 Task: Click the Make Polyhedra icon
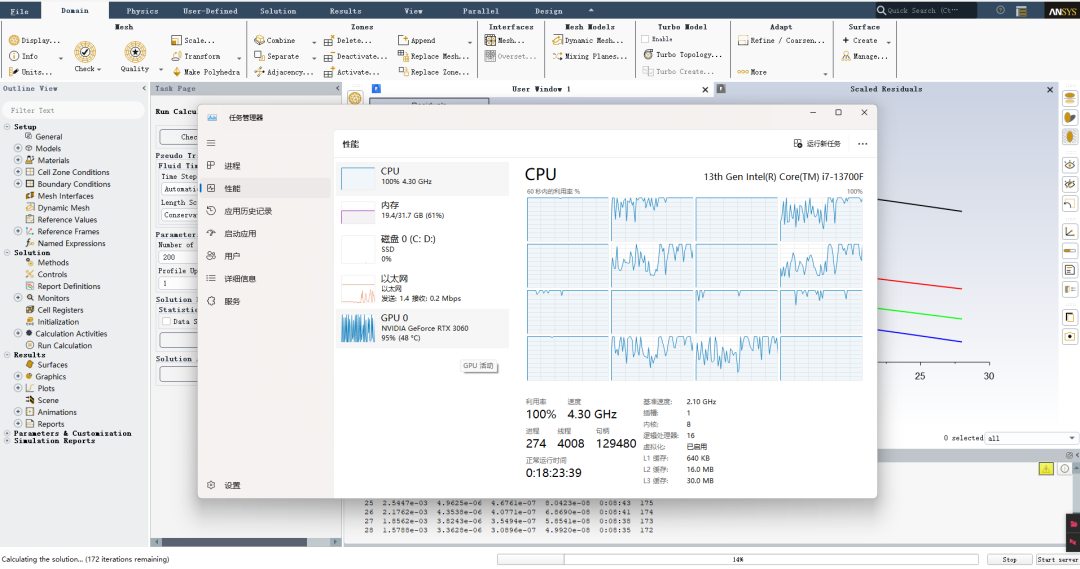(176, 72)
